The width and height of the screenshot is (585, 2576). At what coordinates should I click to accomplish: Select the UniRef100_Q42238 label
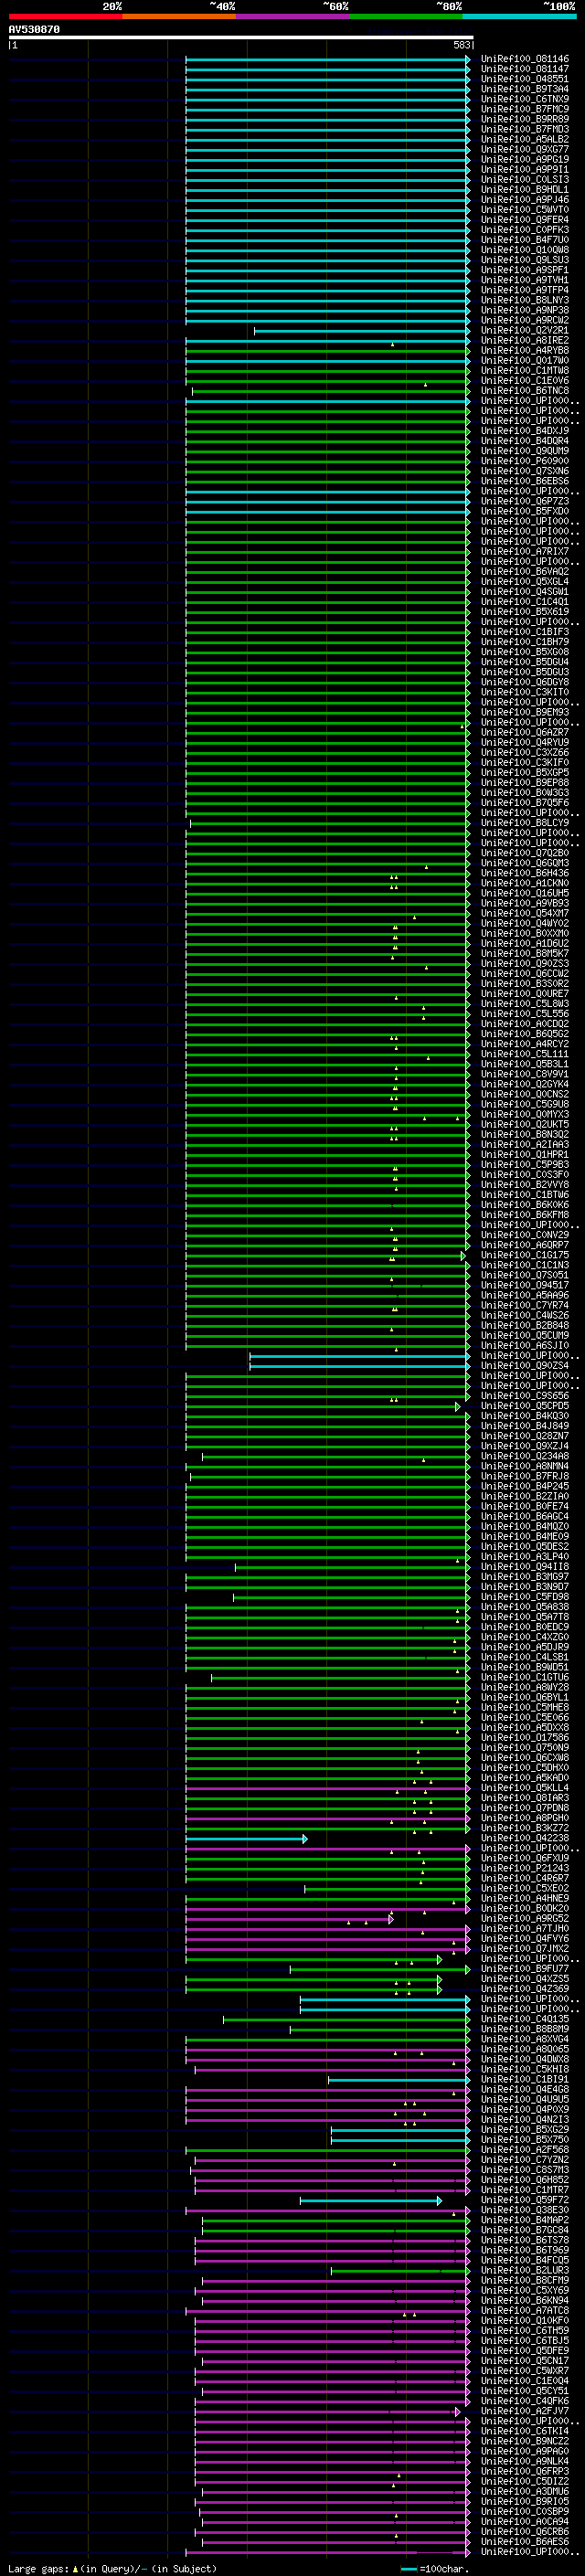(x=525, y=1838)
